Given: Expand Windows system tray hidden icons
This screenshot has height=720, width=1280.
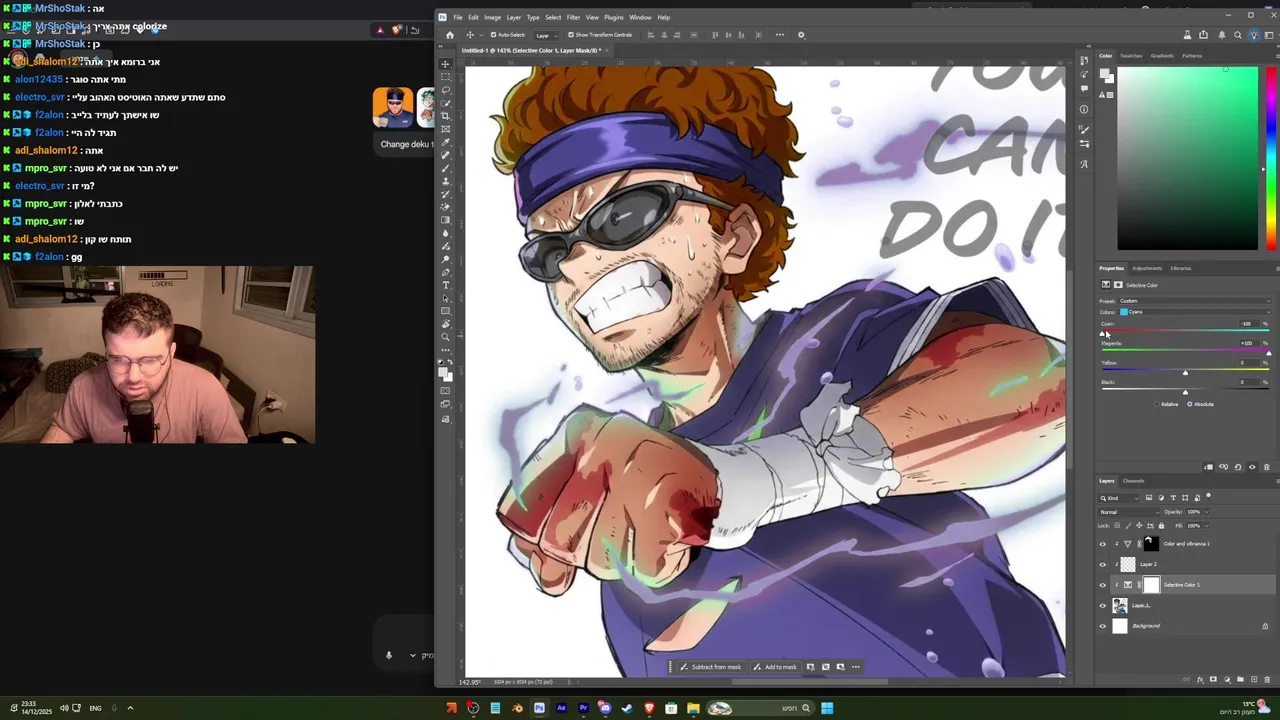Looking at the screenshot, I should pyautogui.click(x=130, y=708).
